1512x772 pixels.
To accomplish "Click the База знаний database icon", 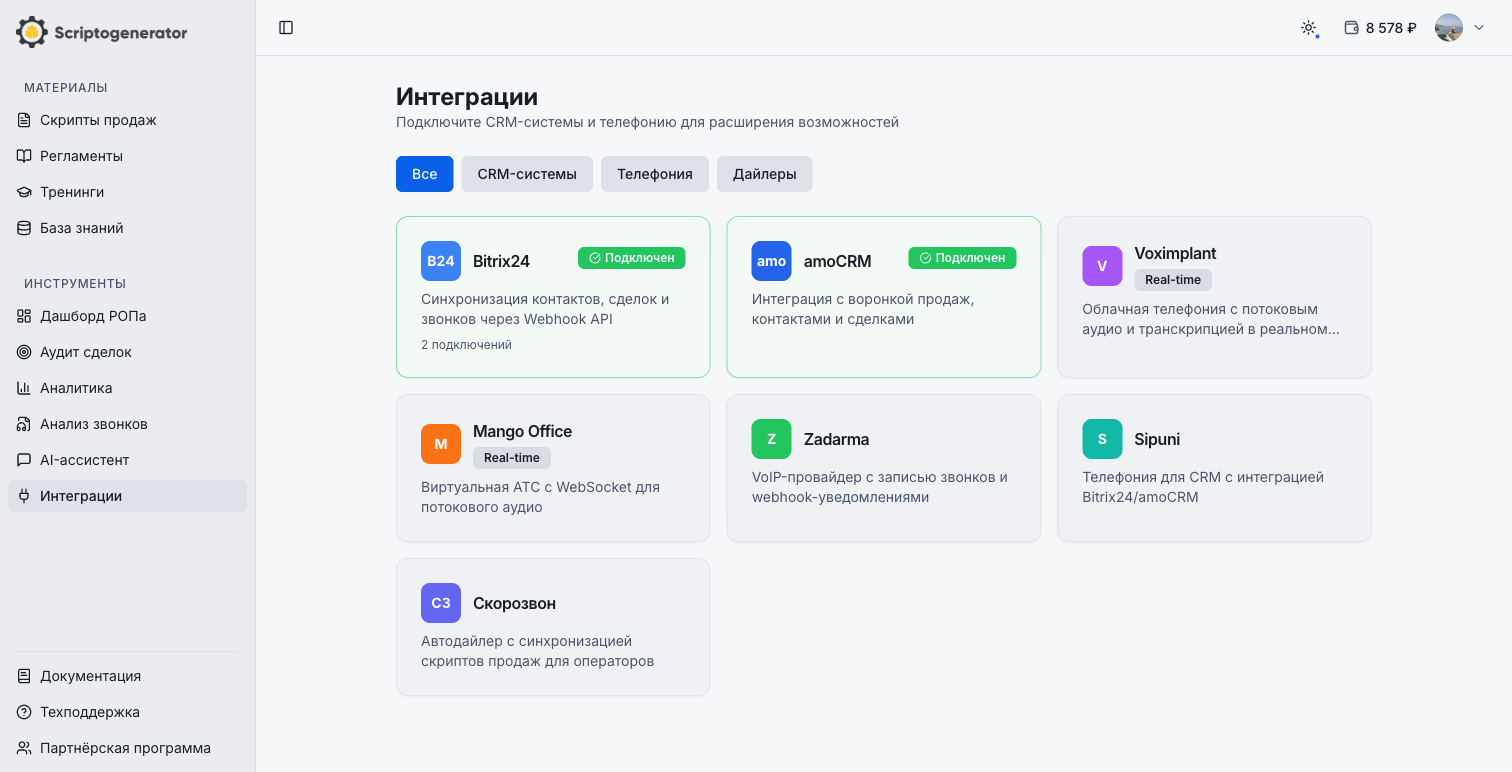I will pos(24,228).
